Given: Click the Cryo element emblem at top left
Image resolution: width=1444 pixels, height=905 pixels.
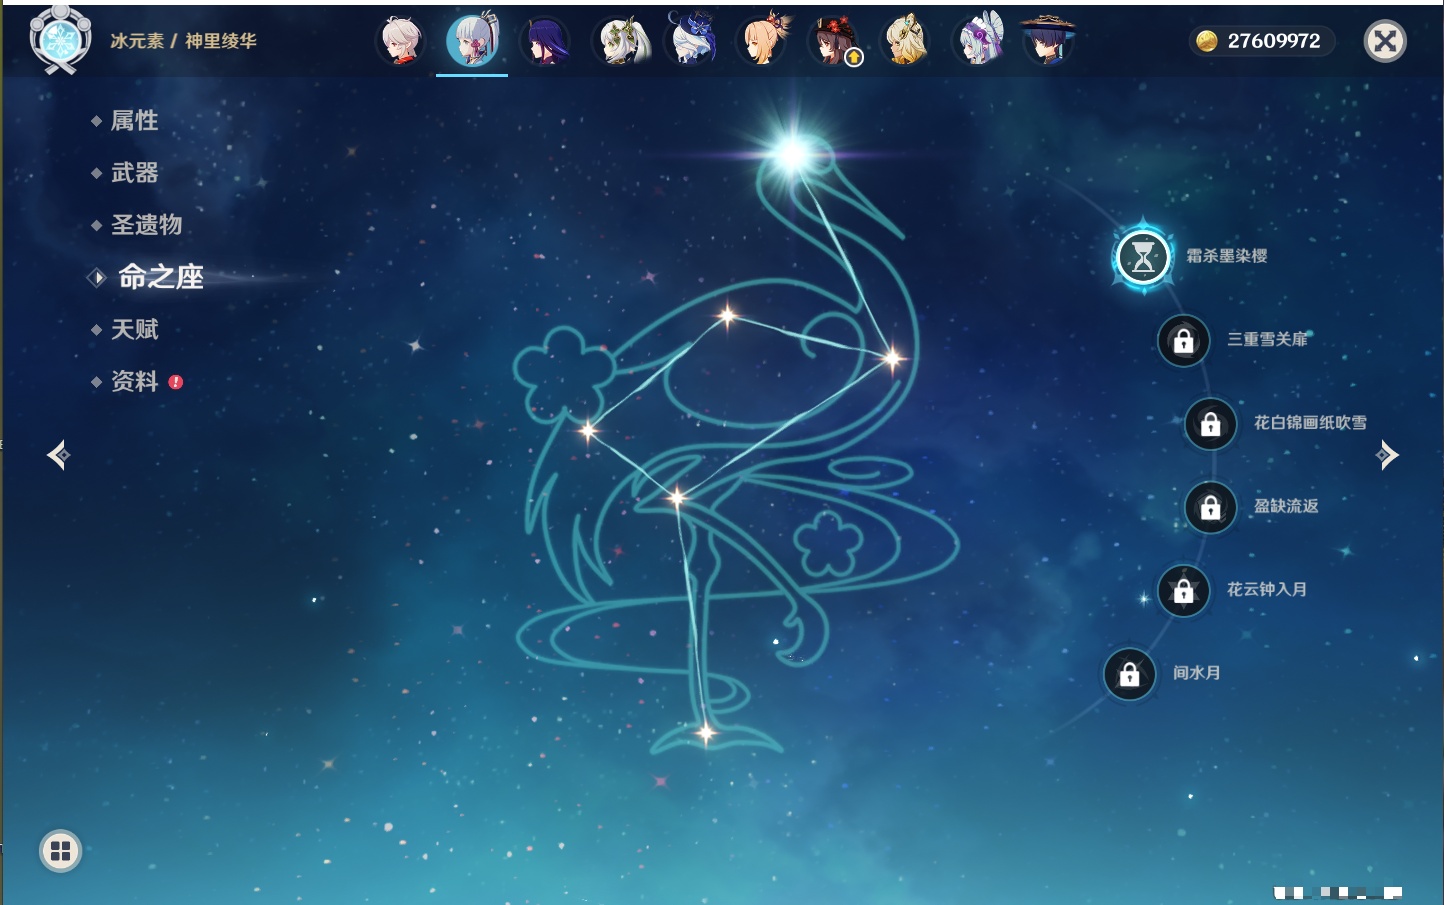Looking at the screenshot, I should [x=60, y=40].
